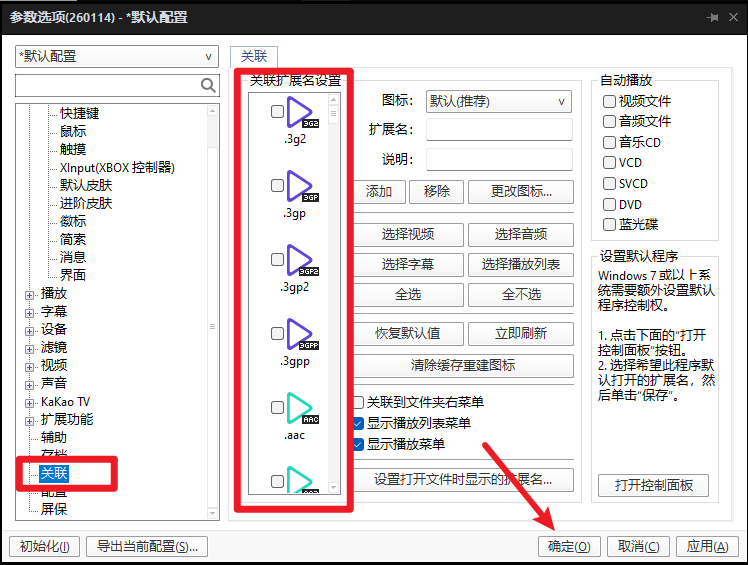Image resolution: width=748 pixels, height=565 pixels.
Task: Expand the 设备 tree node
Action: click(x=30, y=331)
